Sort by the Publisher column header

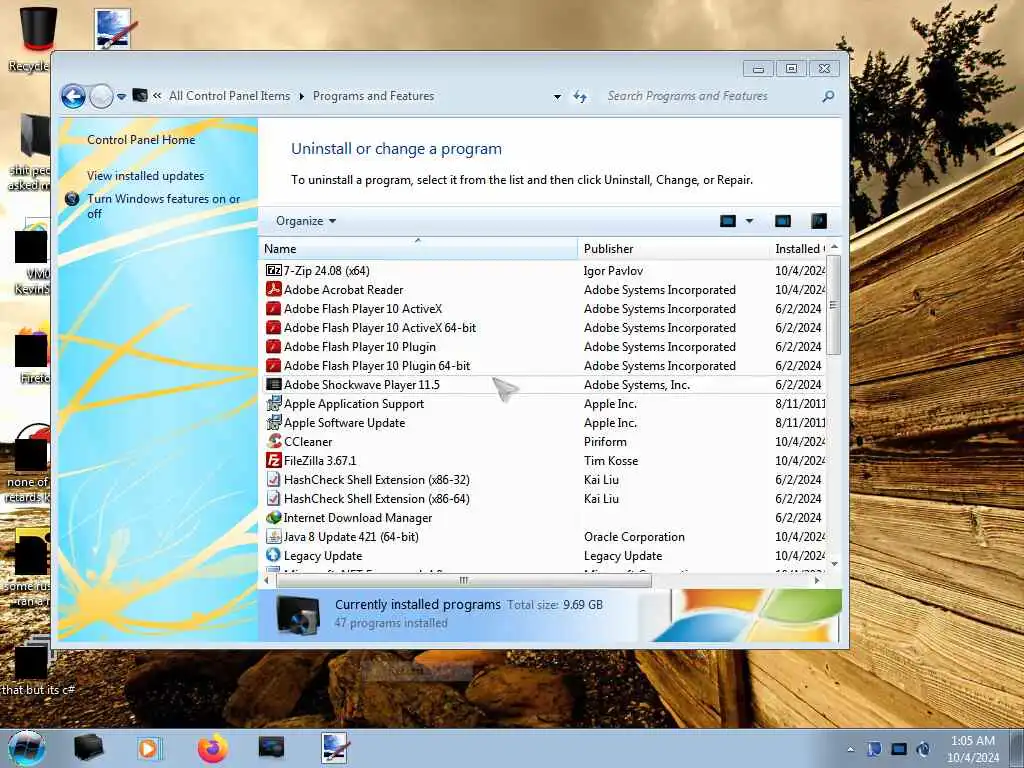click(x=674, y=248)
